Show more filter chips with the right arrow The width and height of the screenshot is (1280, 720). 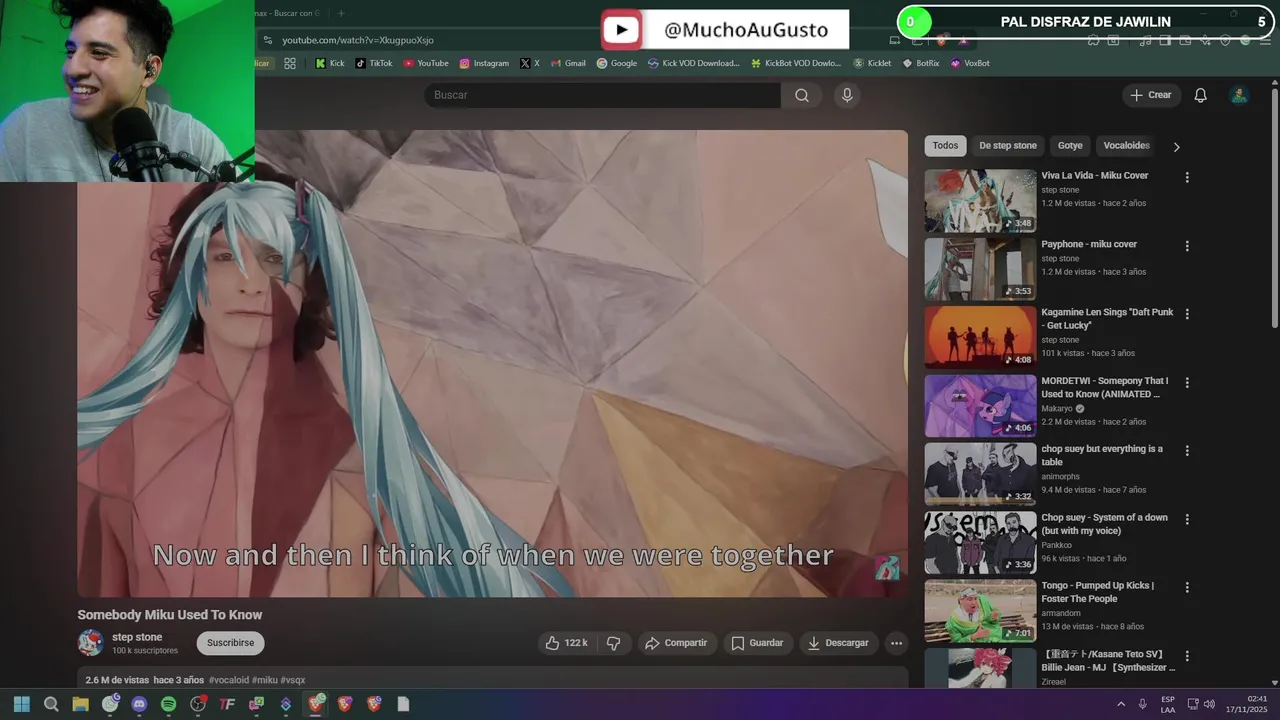[x=1176, y=146]
